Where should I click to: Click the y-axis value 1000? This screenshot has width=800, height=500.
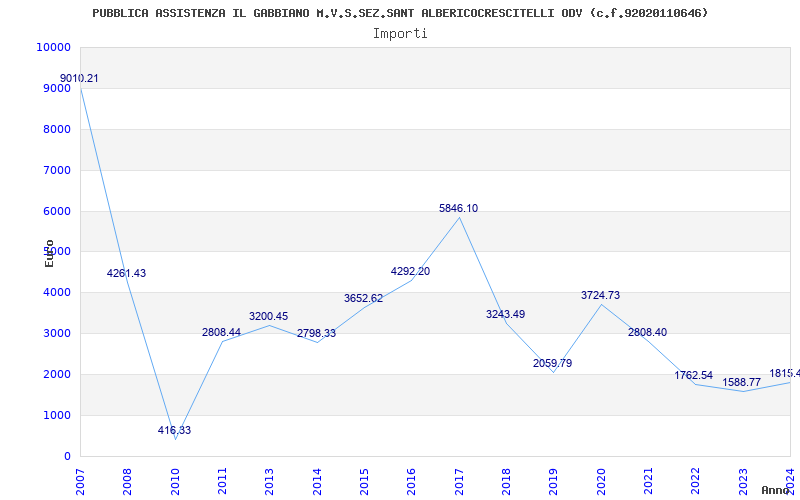click(56, 415)
